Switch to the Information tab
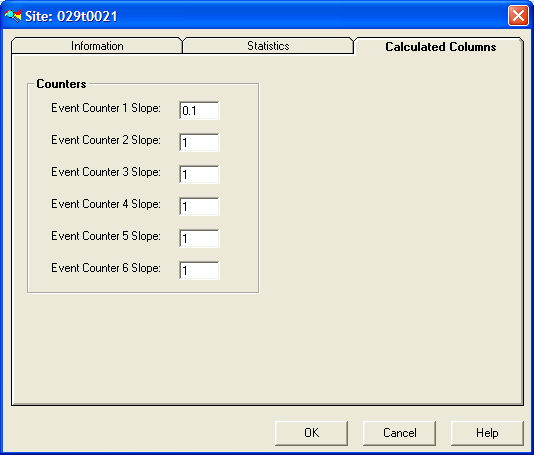Screen dimensions: 534x455 (x=97, y=46)
